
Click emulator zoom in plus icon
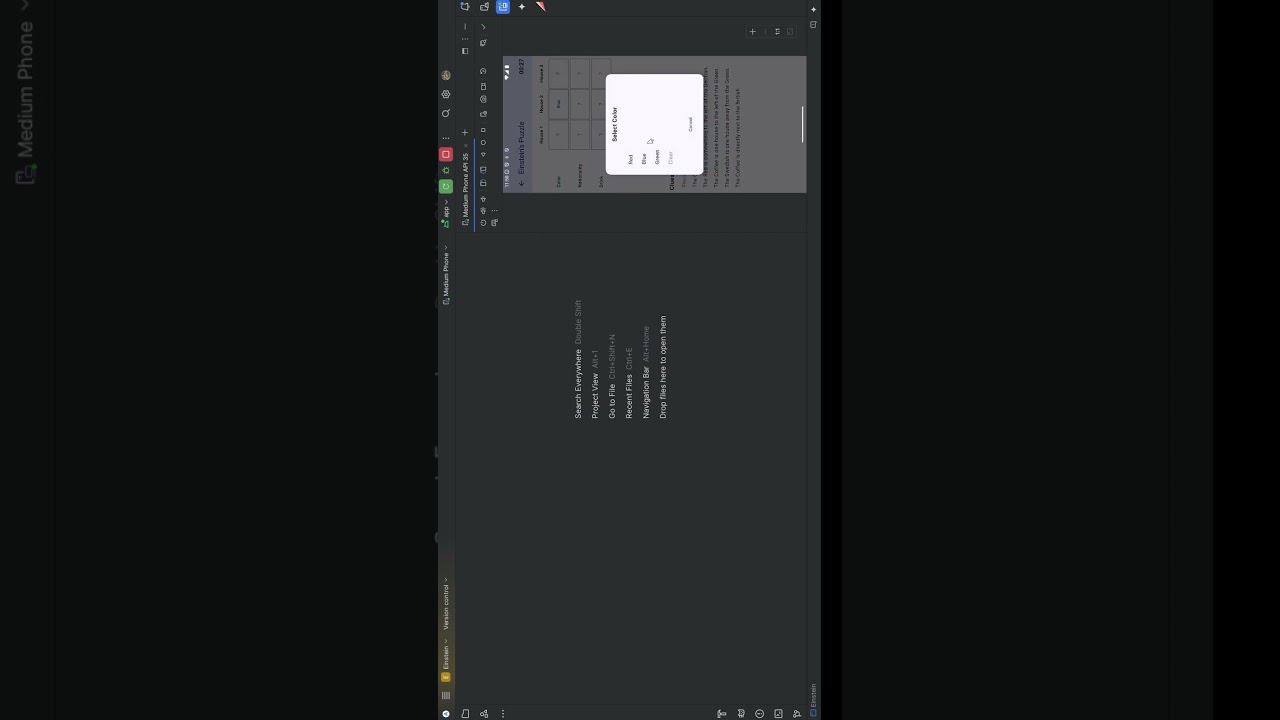tap(752, 31)
